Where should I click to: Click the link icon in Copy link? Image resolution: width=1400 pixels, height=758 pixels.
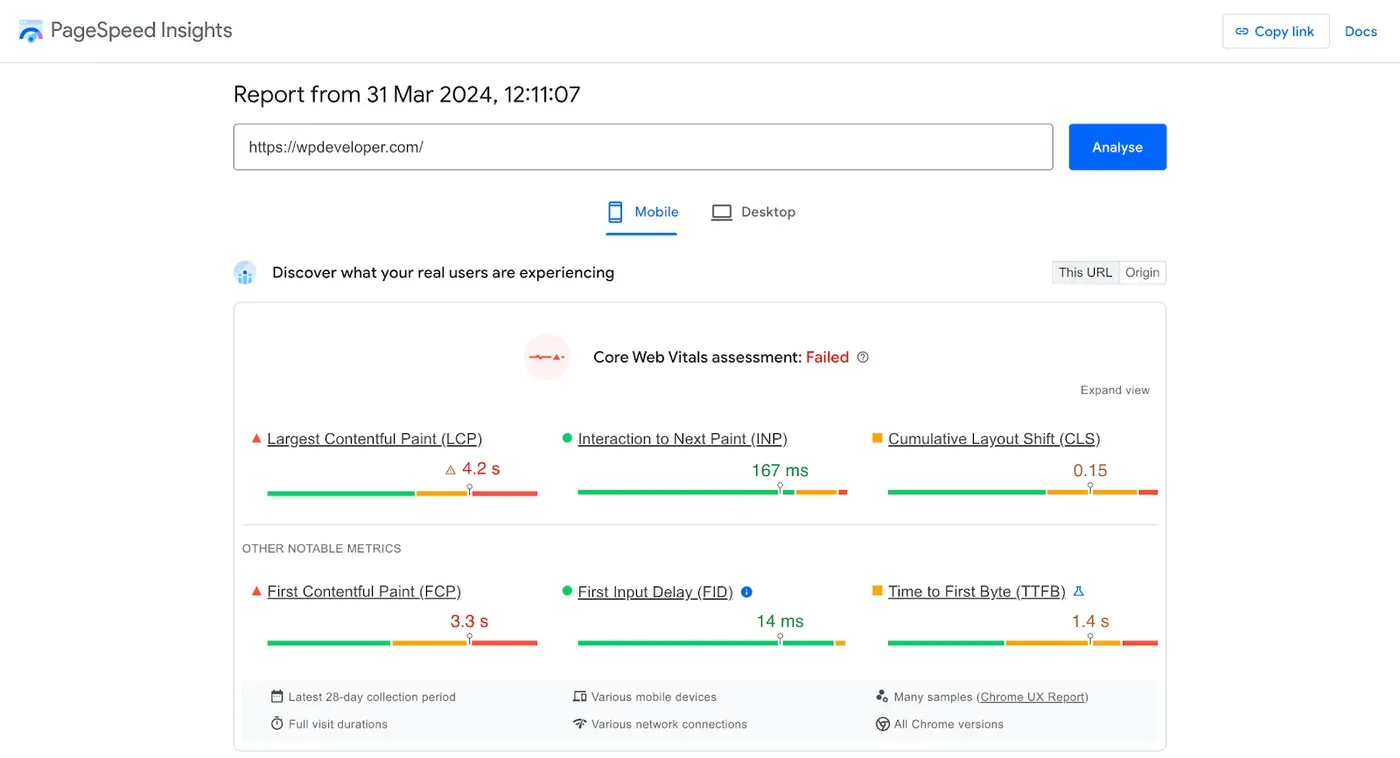coord(1242,31)
